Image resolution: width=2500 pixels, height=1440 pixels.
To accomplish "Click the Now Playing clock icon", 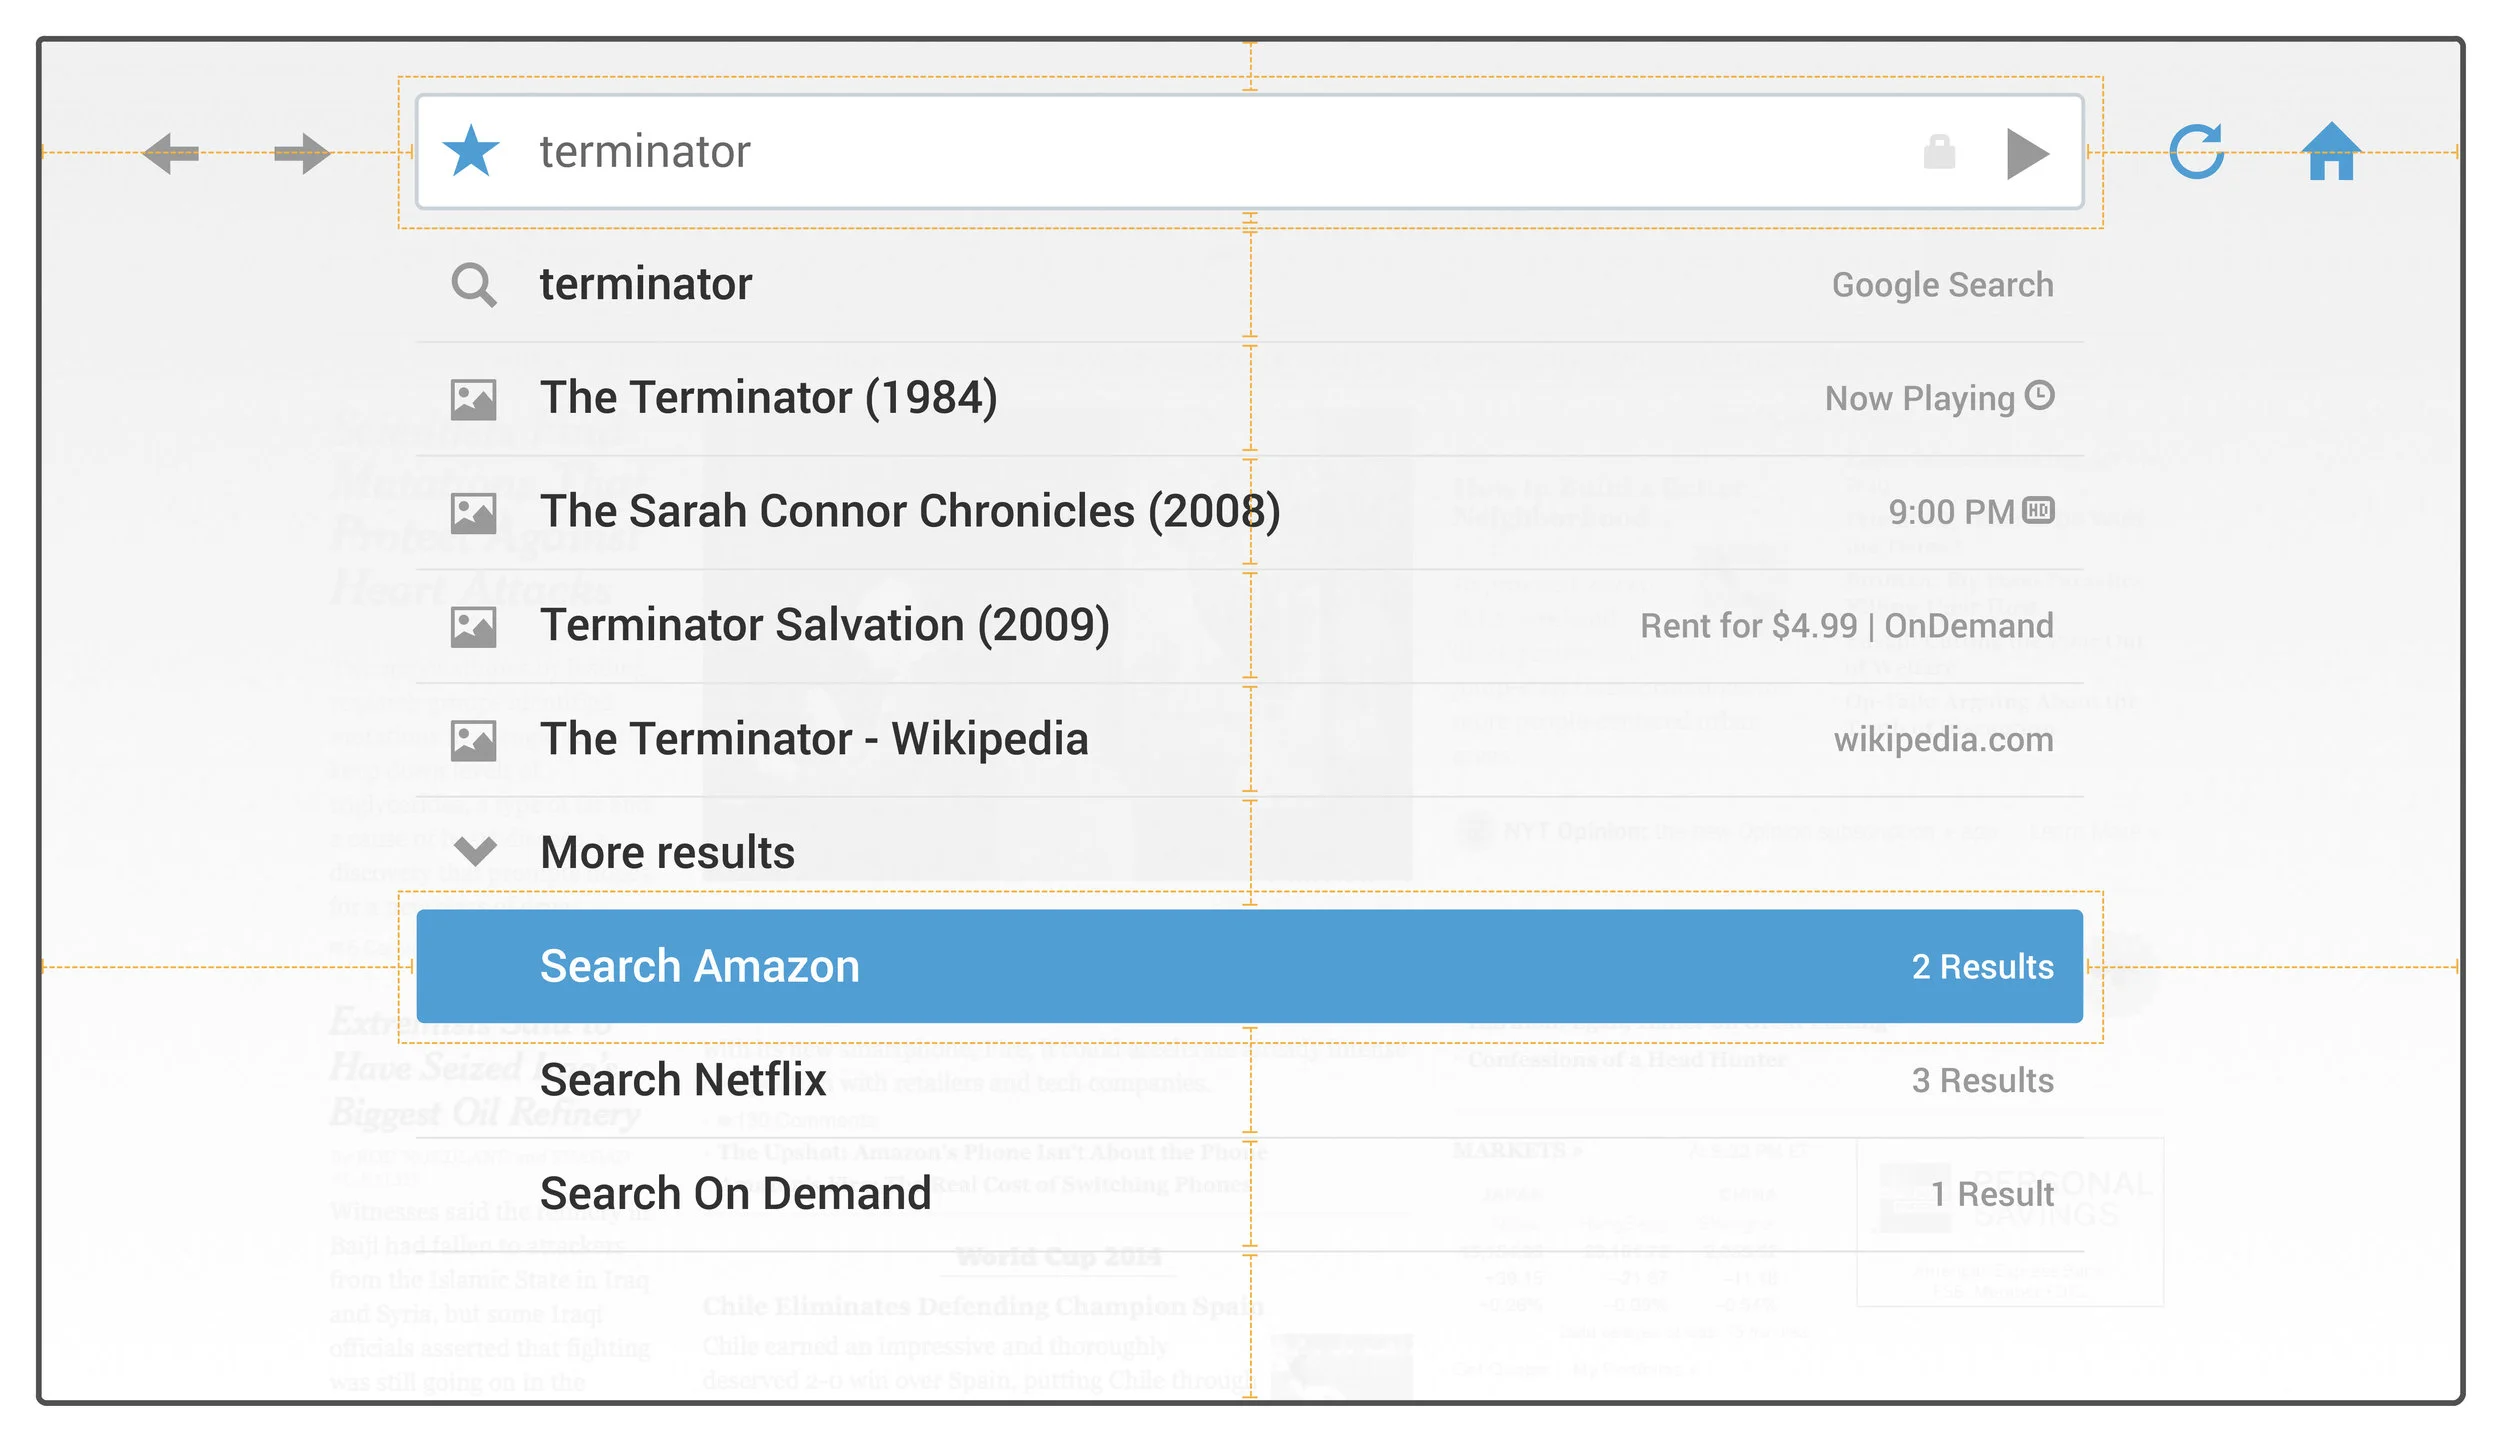I will 2039,396.
